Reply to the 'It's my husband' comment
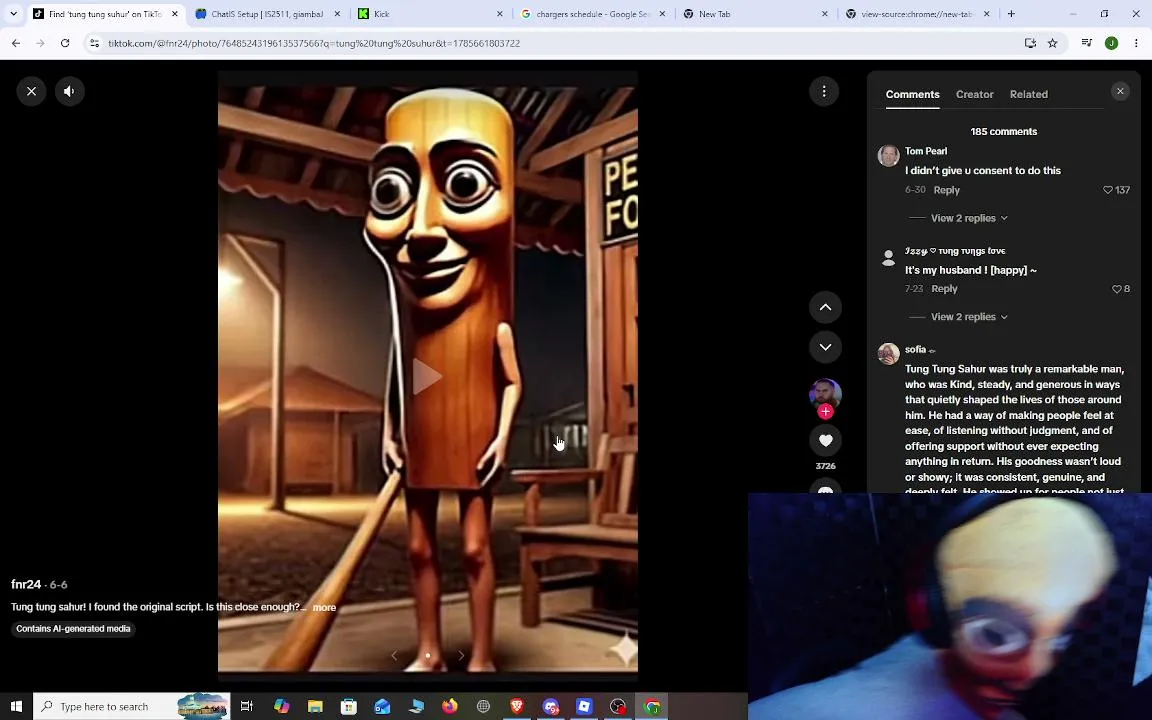The height and width of the screenshot is (720, 1152). coord(944,289)
